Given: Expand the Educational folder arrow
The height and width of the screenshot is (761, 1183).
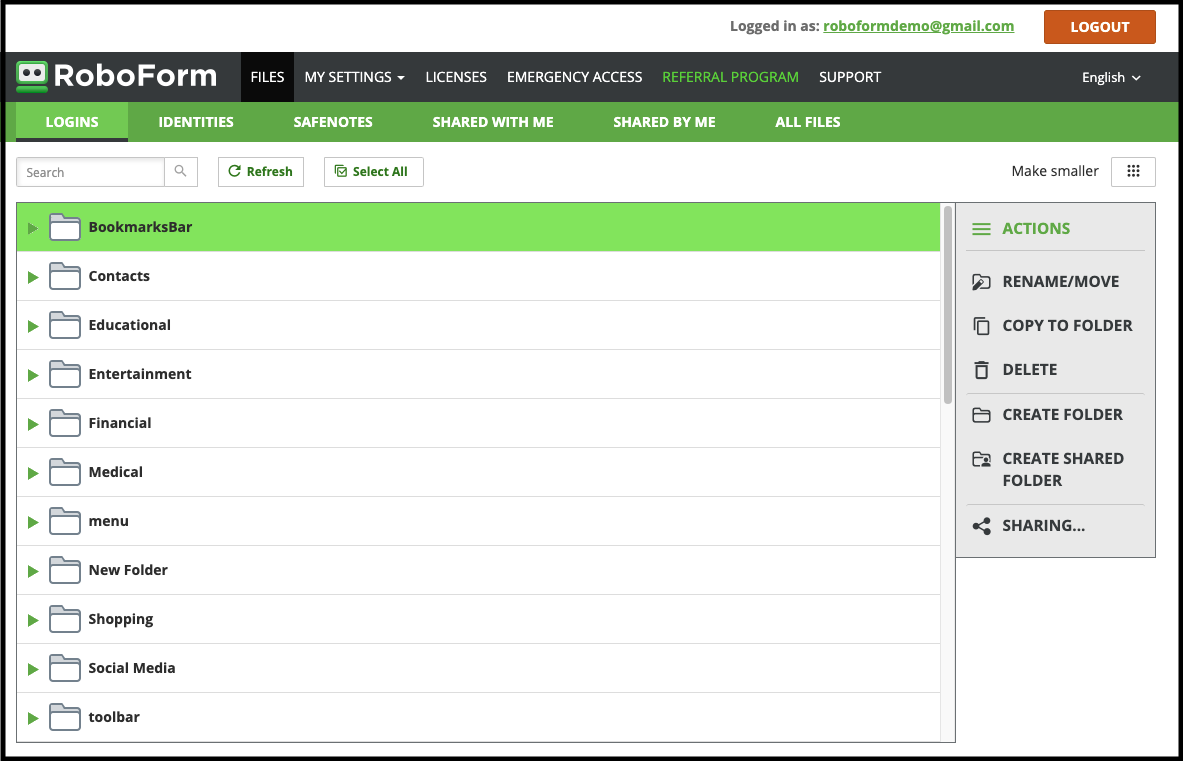Looking at the screenshot, I should pyautogui.click(x=32, y=326).
